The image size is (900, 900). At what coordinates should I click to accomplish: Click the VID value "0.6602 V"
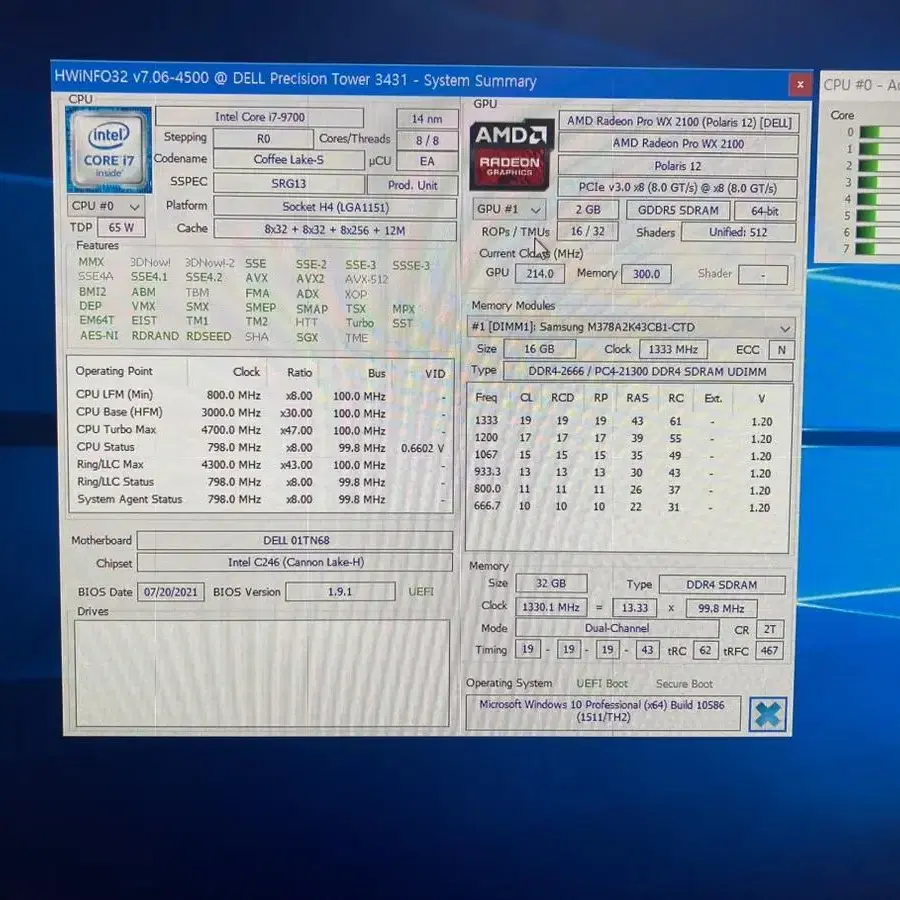point(422,448)
